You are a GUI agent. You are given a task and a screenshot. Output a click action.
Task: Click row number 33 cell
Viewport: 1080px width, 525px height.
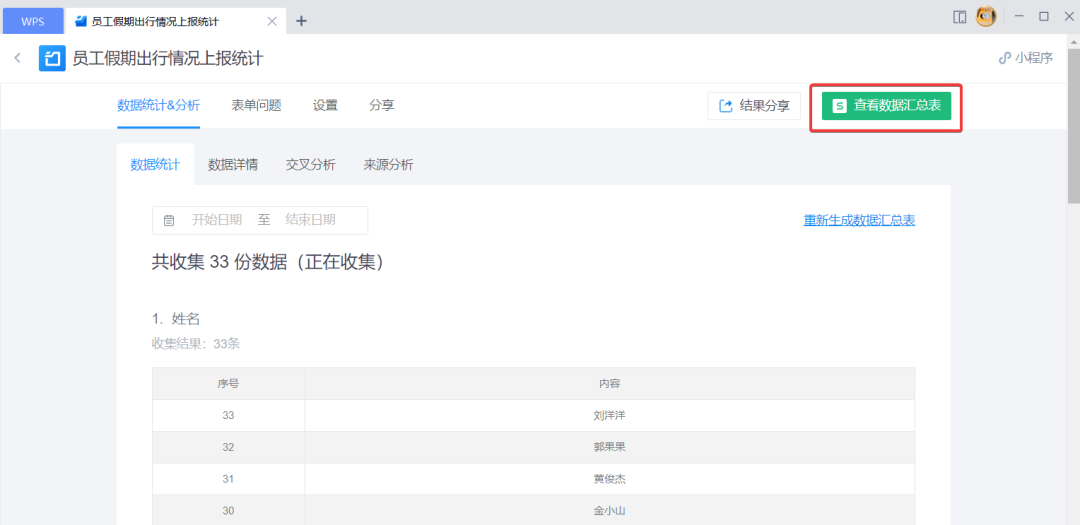point(229,415)
